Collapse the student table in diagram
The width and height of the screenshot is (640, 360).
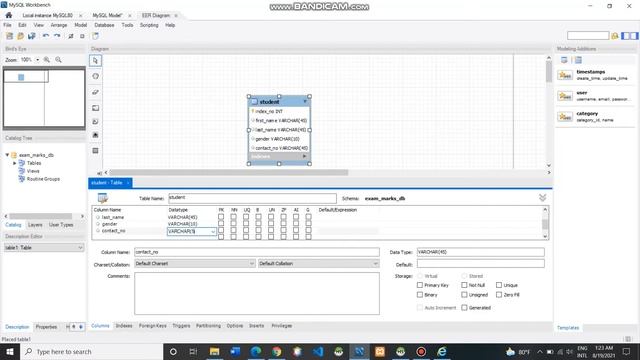304,101
